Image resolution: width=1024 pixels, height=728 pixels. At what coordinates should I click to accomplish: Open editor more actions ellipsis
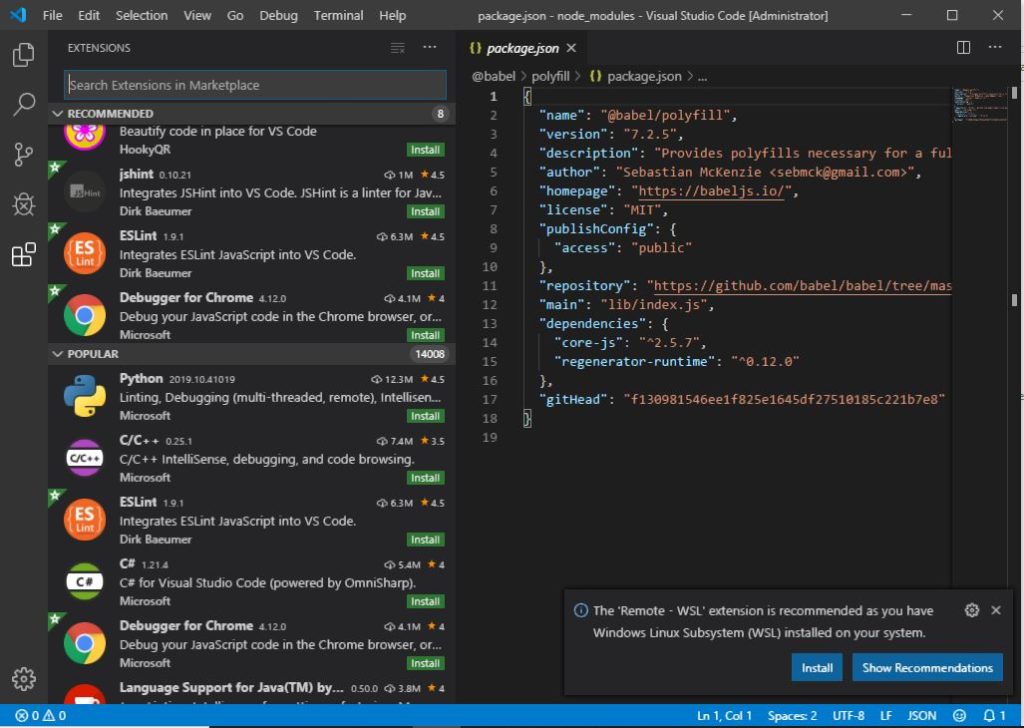click(995, 47)
